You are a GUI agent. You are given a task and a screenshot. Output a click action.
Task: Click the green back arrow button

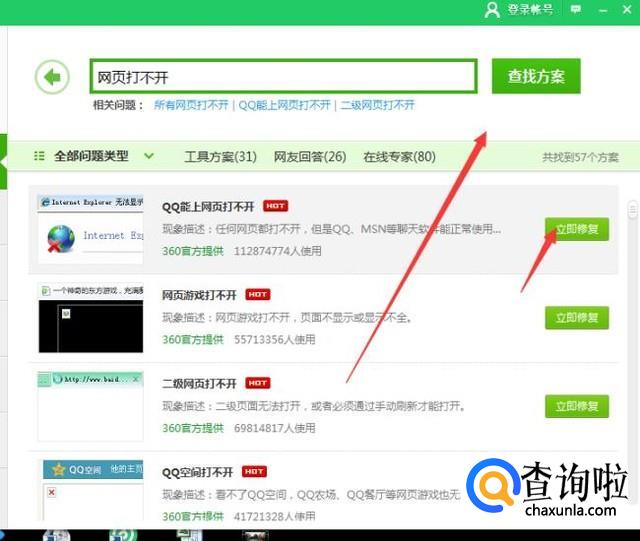(52, 77)
